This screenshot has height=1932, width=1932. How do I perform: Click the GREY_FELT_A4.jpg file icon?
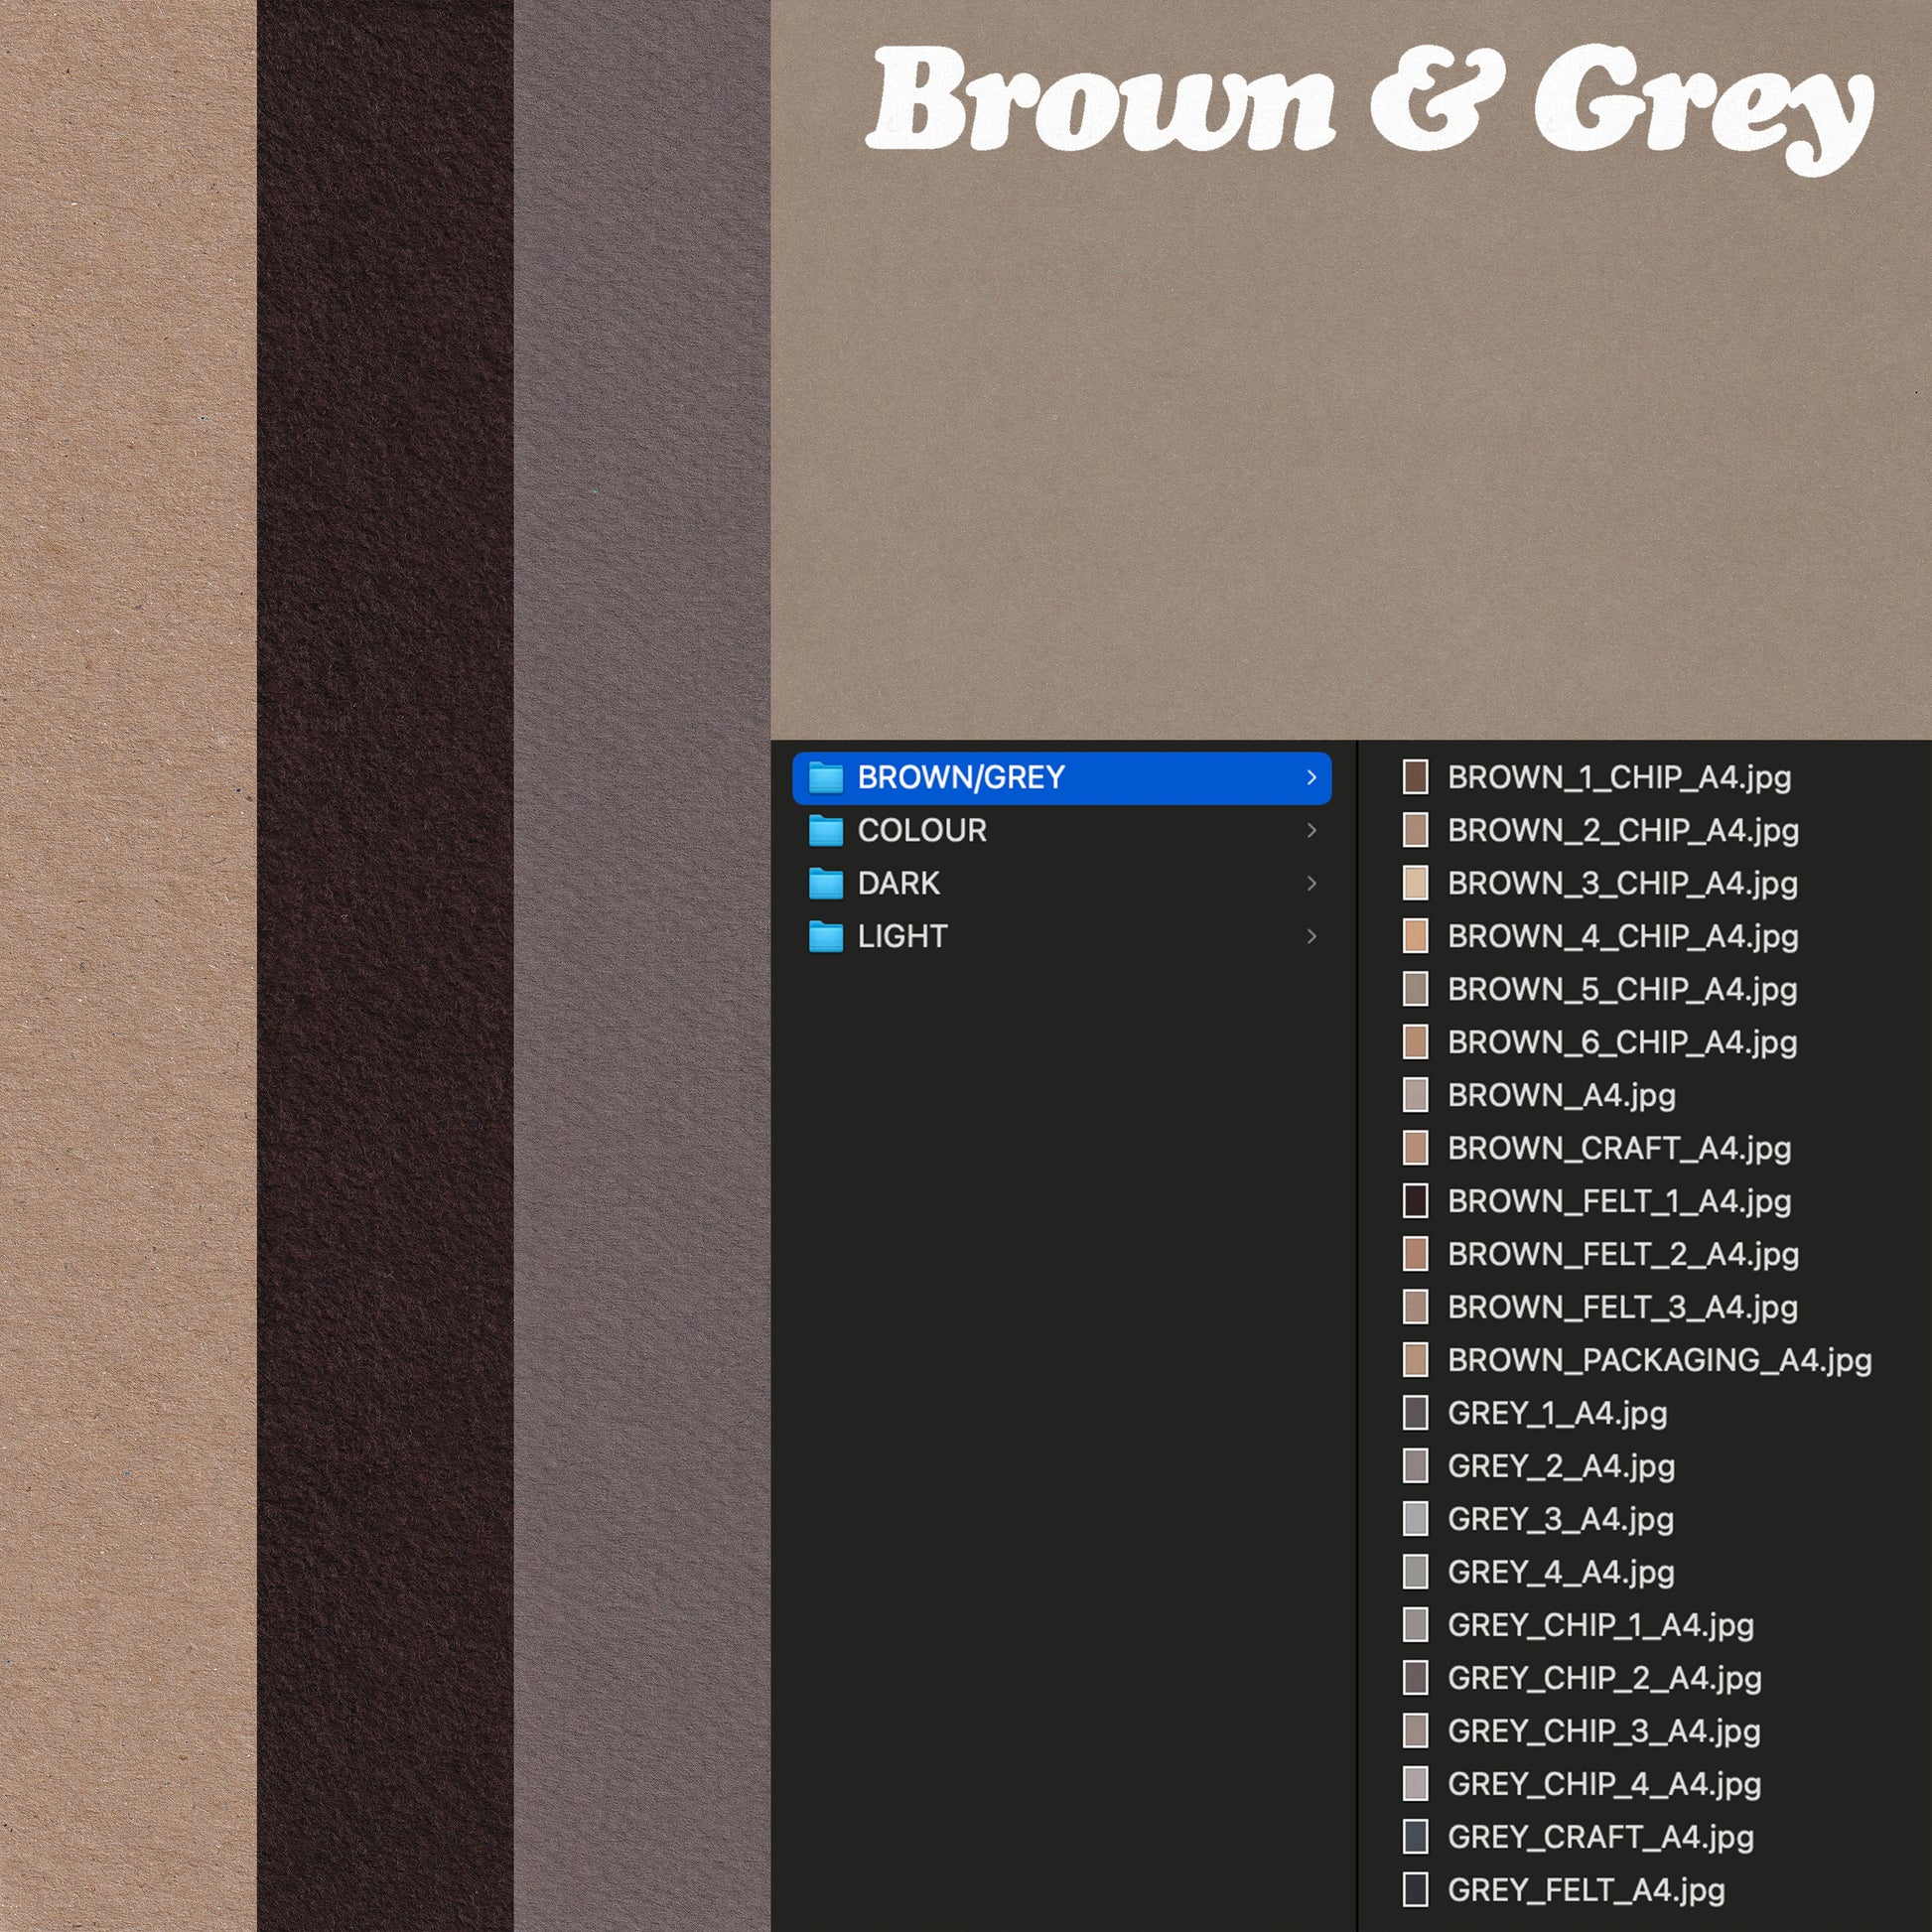click(1415, 1889)
